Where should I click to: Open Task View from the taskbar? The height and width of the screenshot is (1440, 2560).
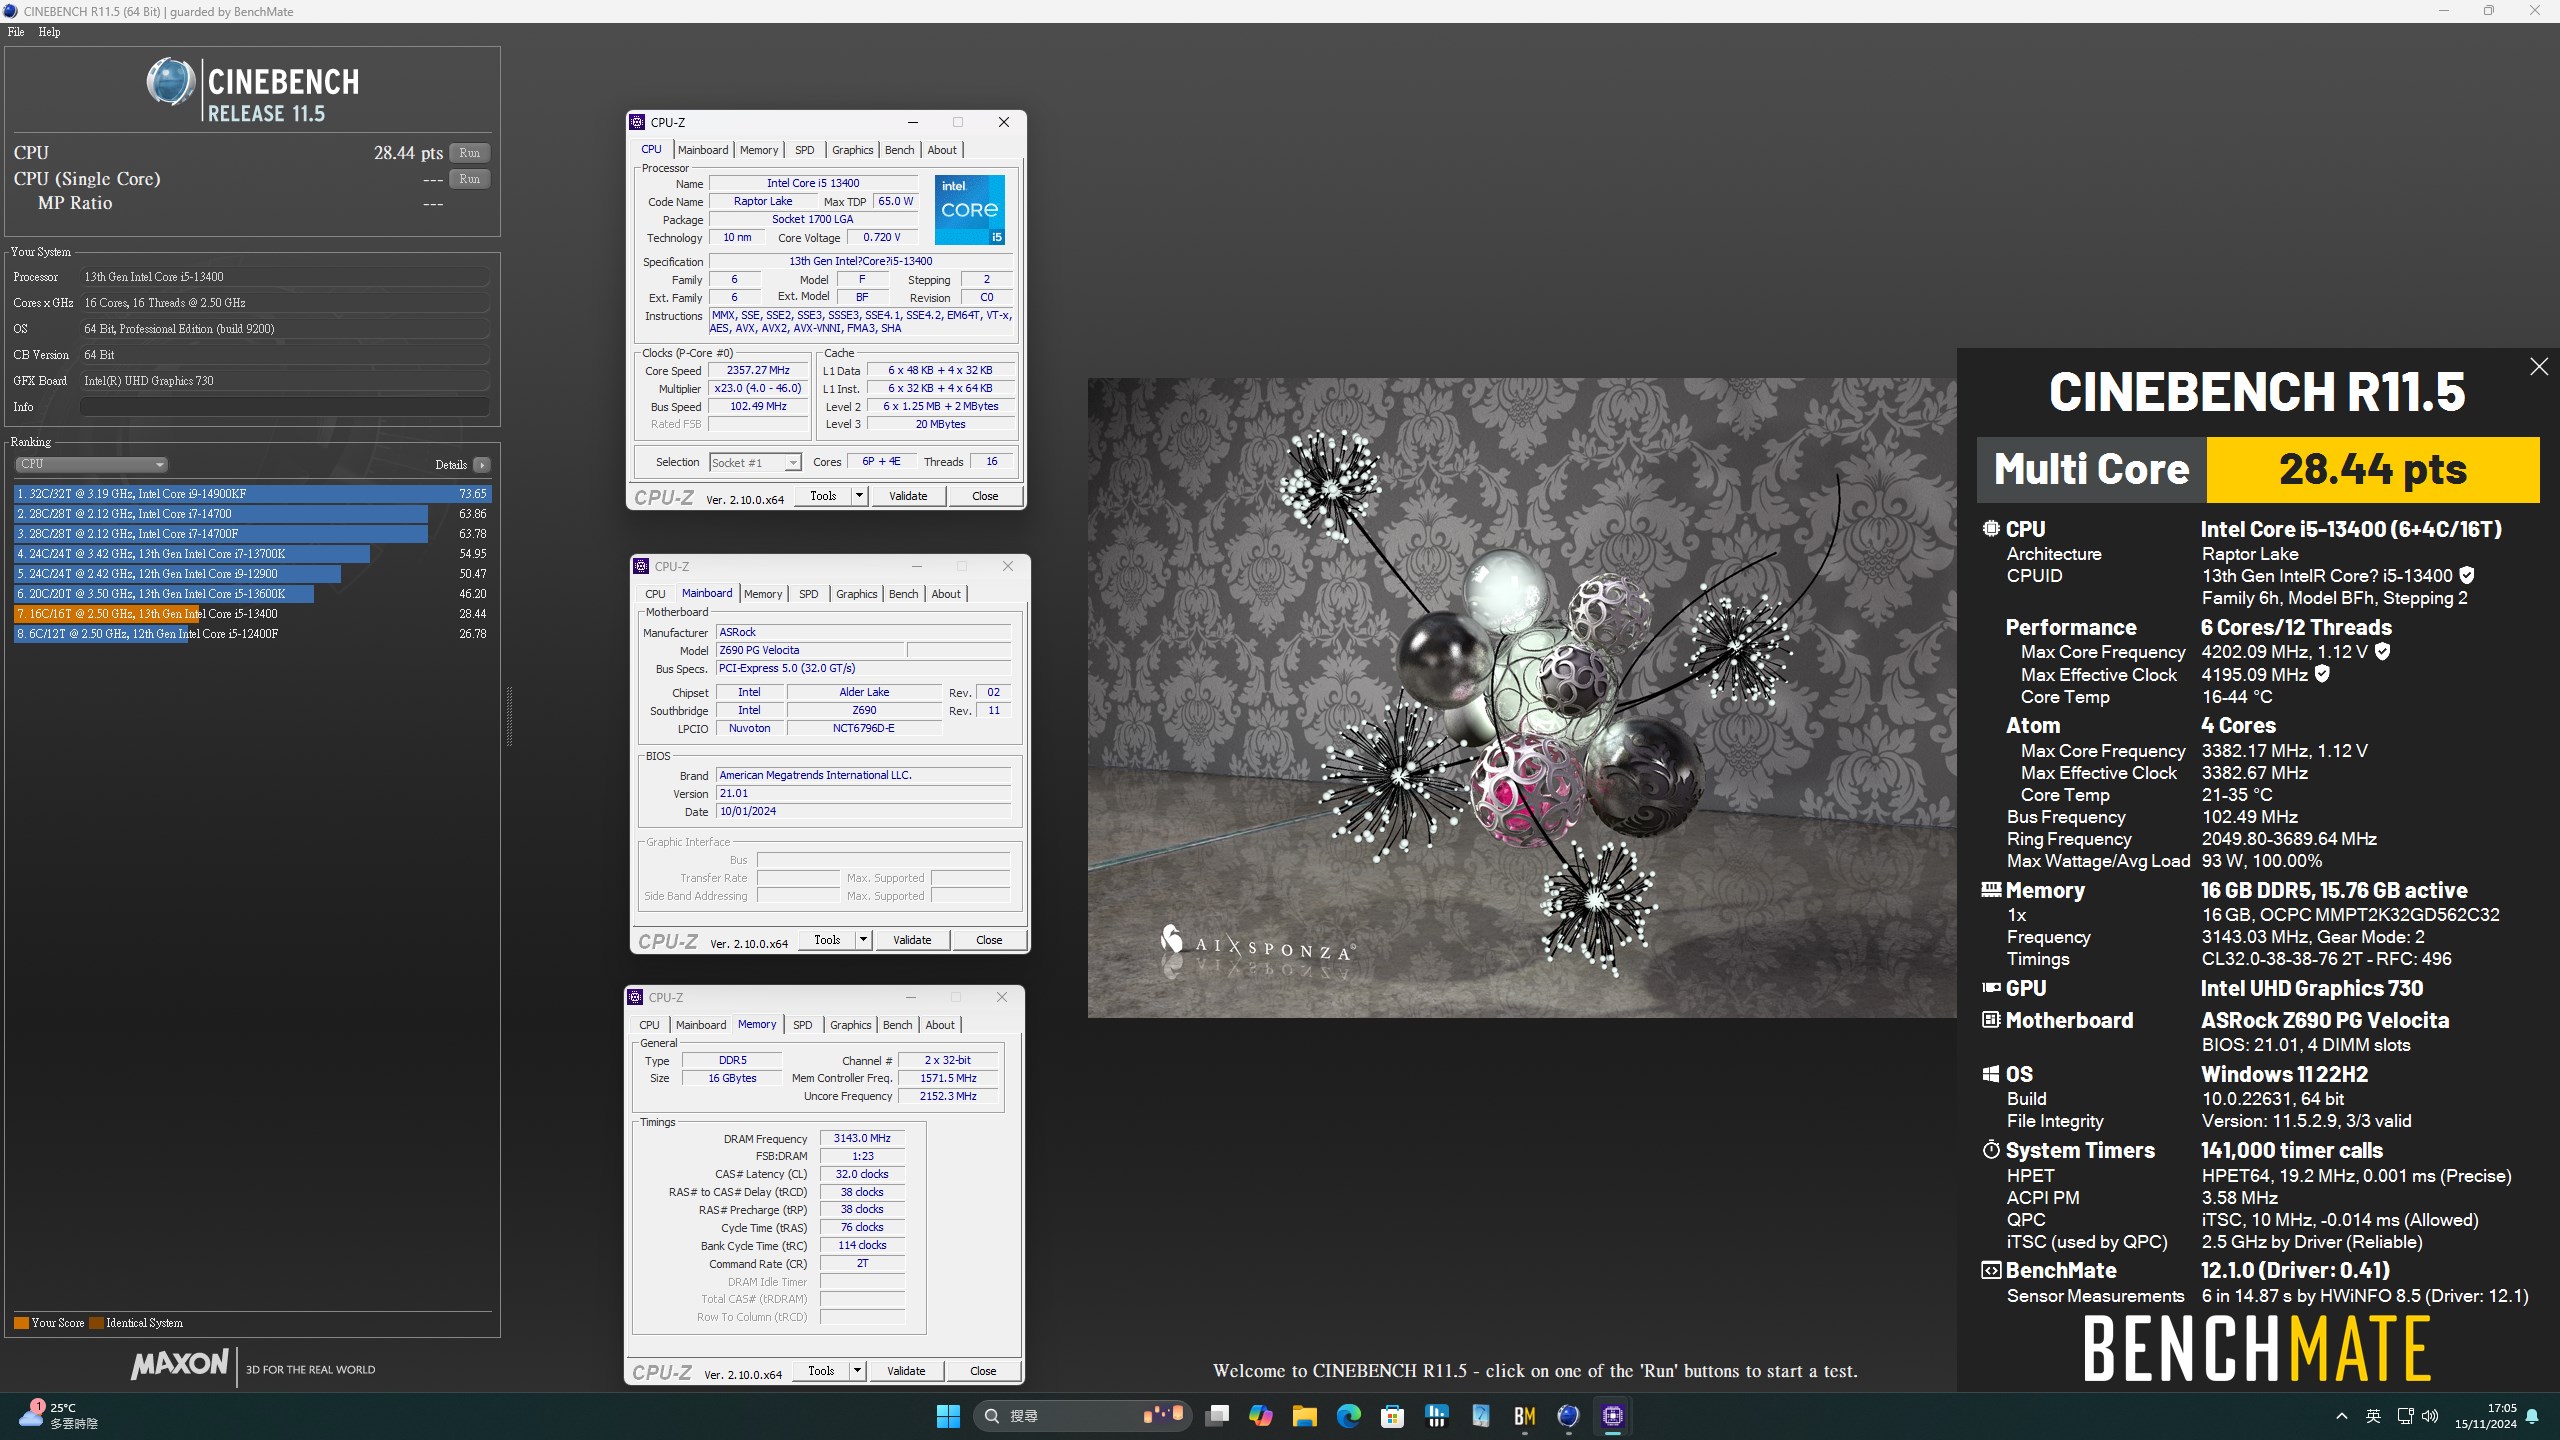[x=1217, y=1415]
